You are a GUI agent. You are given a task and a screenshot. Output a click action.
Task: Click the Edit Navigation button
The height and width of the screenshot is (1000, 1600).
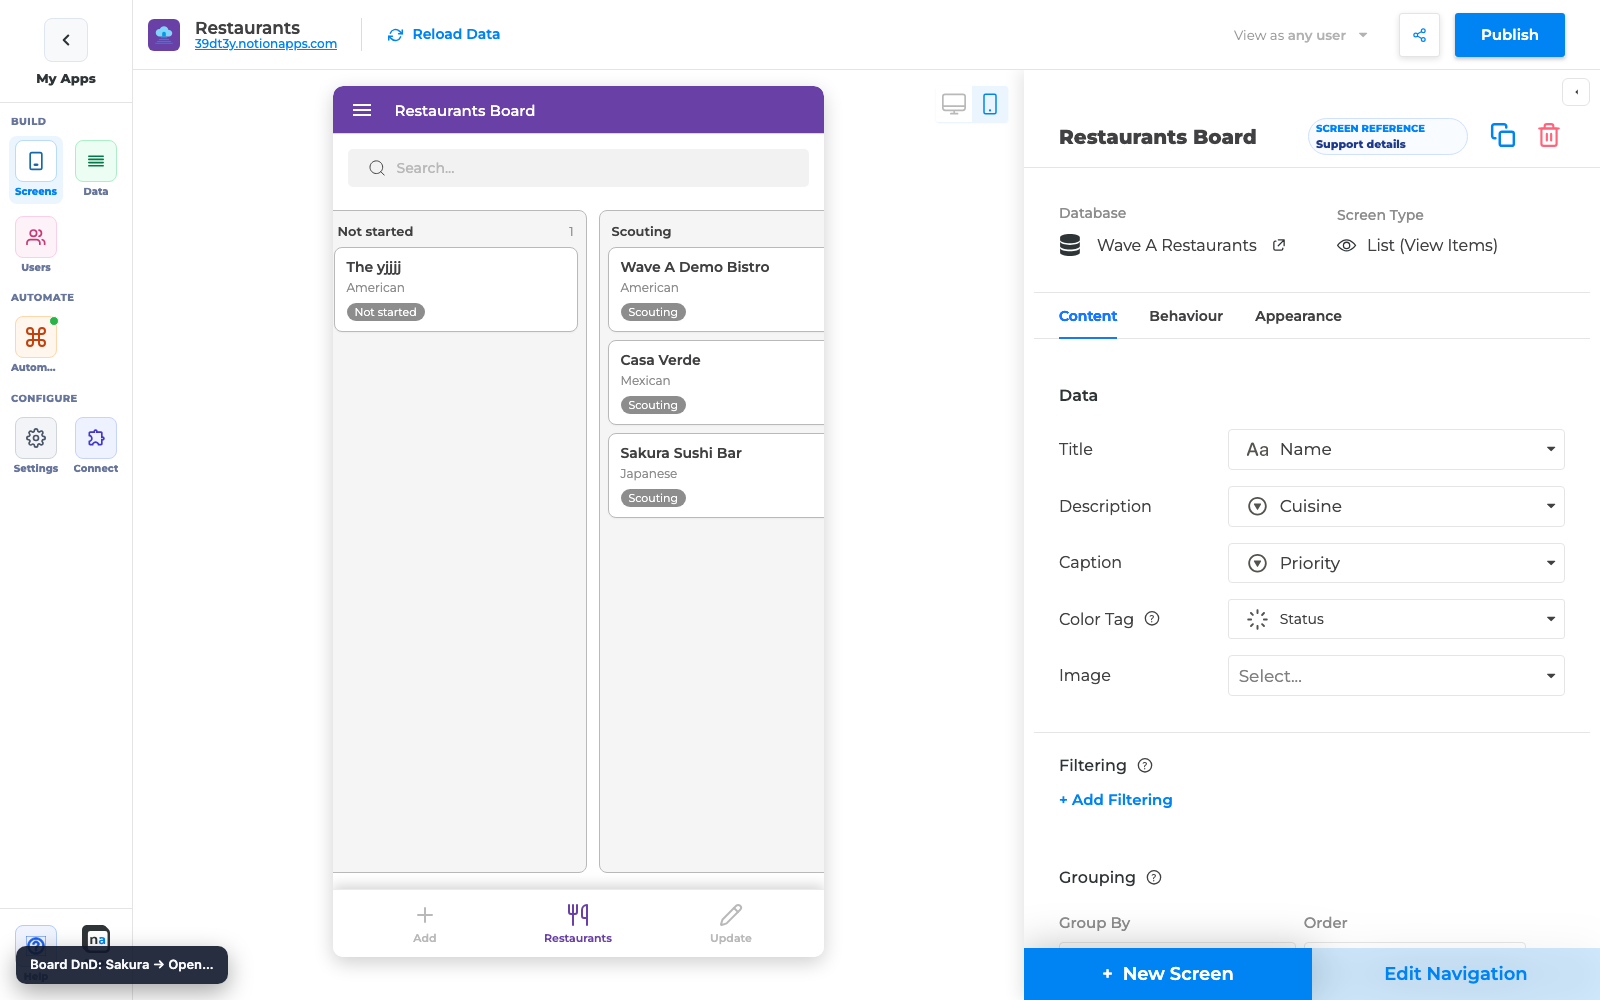click(x=1456, y=974)
